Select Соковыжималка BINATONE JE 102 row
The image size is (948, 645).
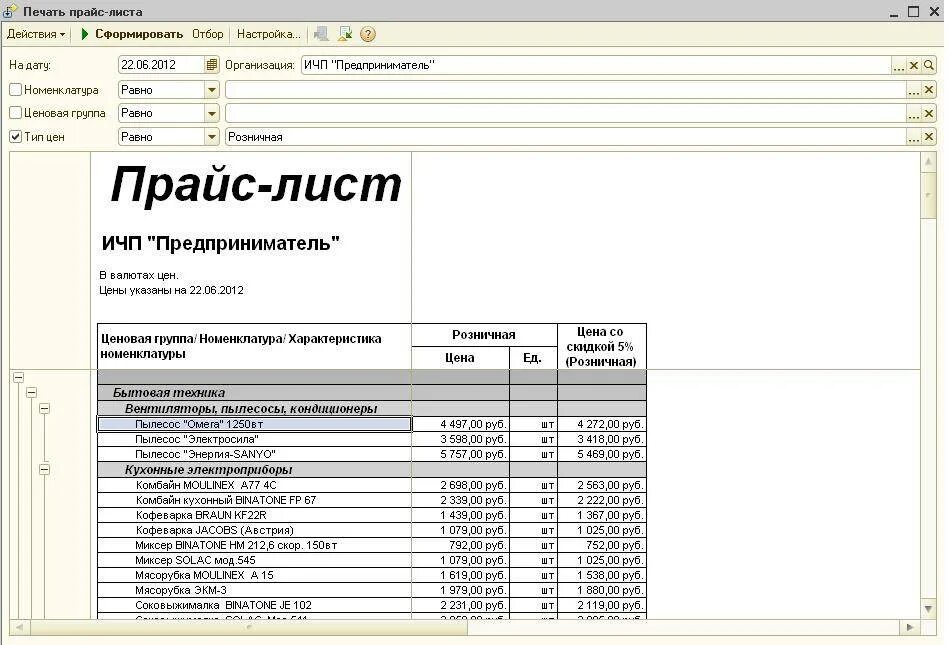pos(255,605)
